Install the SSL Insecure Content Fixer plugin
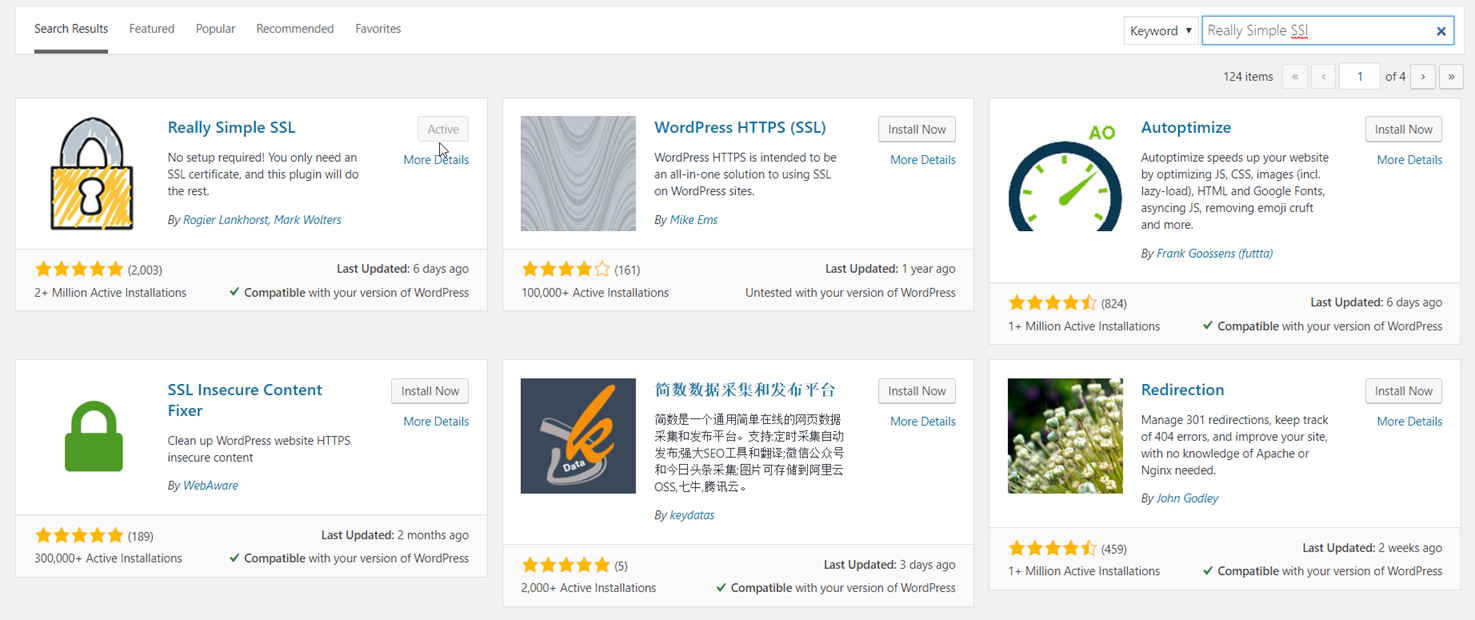The width and height of the screenshot is (1475, 620). (x=430, y=391)
